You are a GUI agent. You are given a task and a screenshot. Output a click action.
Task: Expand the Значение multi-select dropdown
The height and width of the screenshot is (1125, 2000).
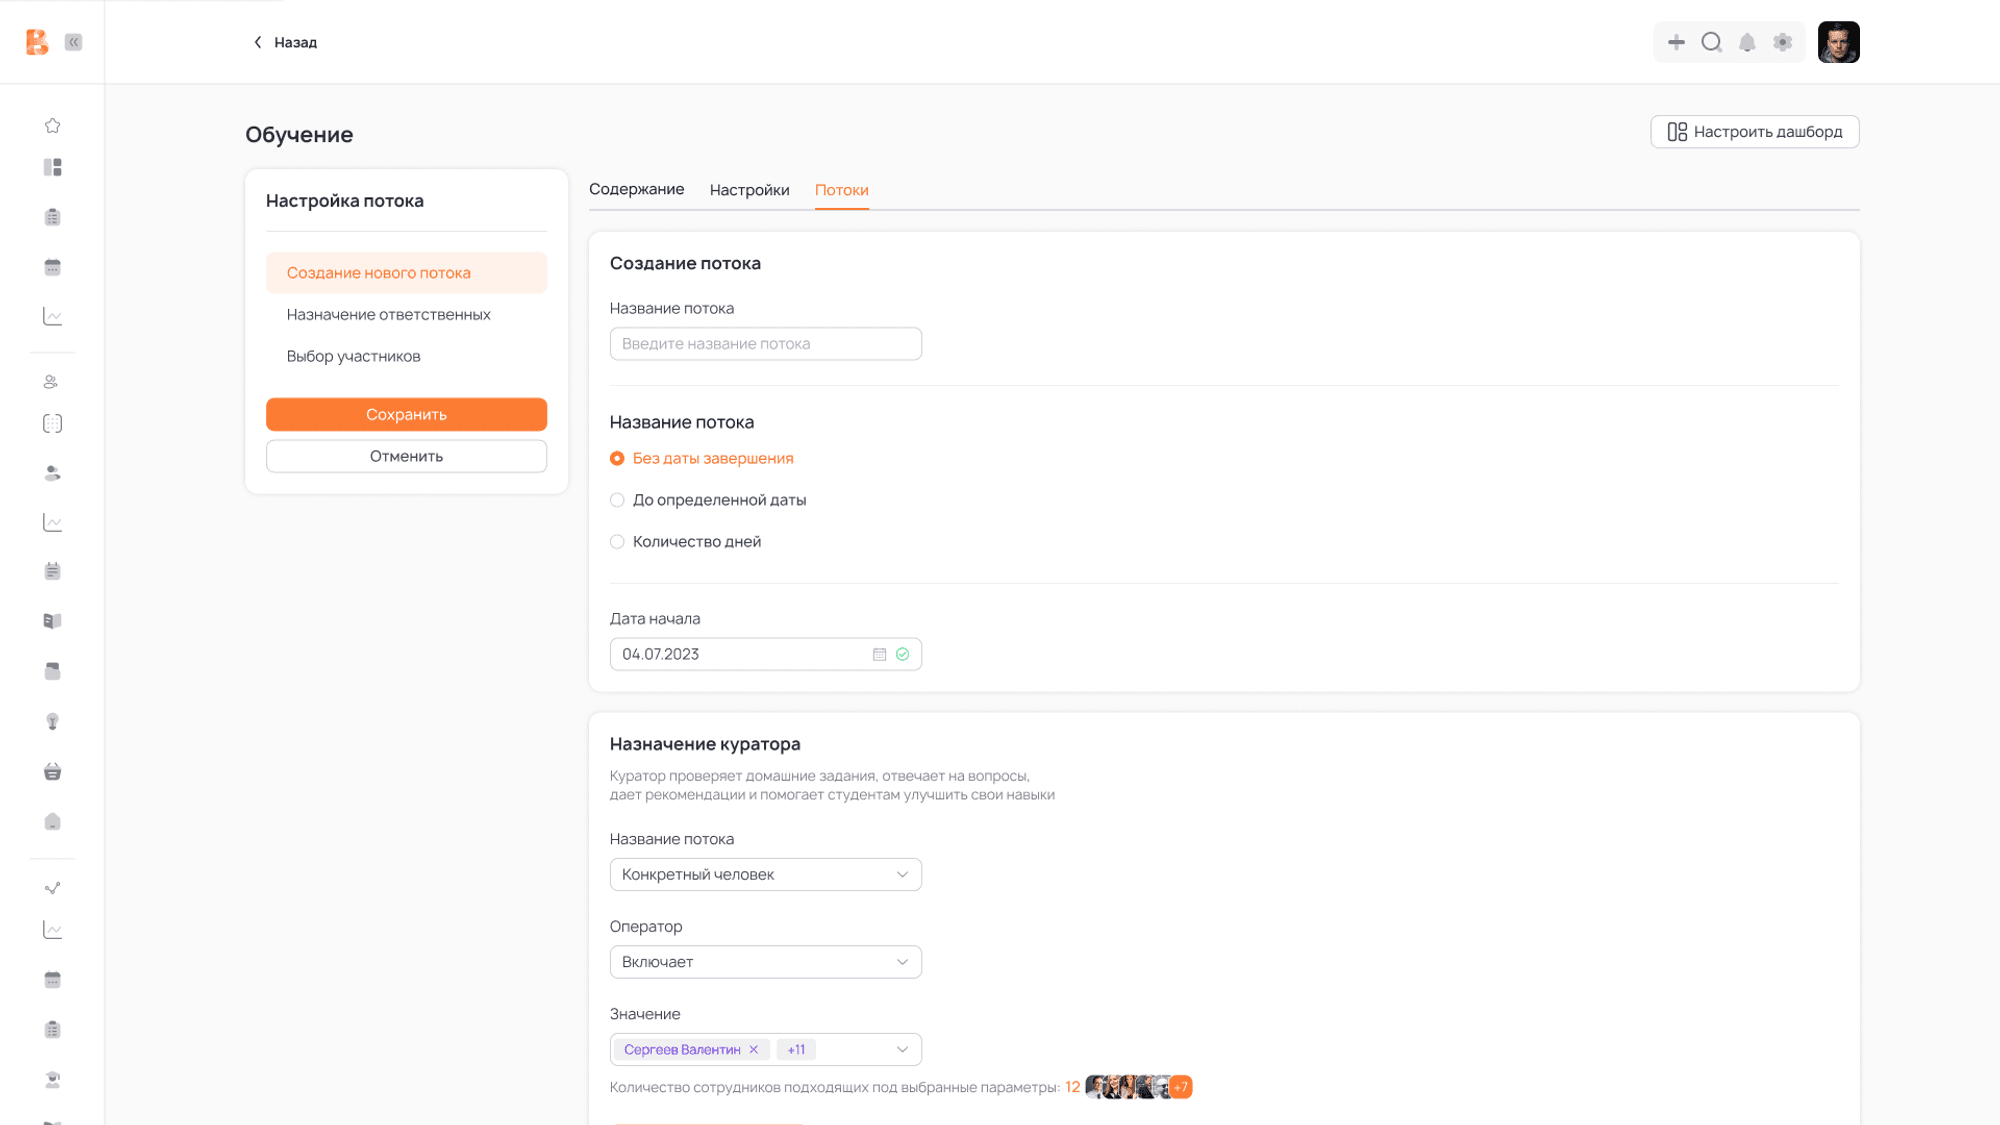[x=901, y=1049]
